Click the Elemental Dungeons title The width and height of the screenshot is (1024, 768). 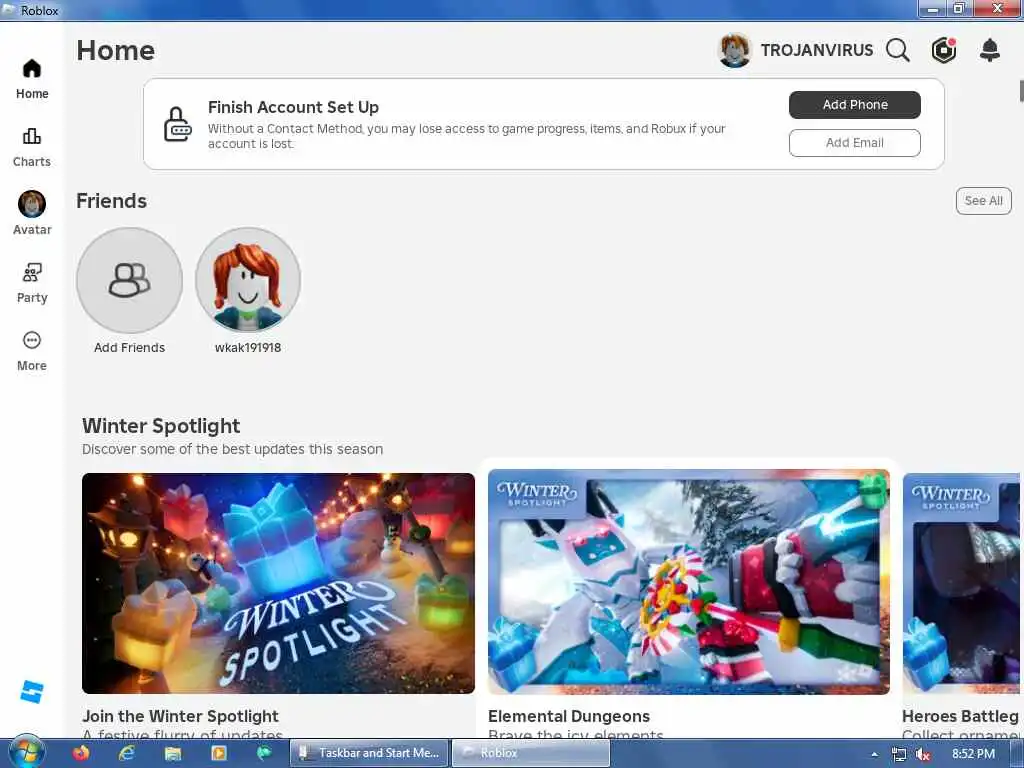point(569,716)
